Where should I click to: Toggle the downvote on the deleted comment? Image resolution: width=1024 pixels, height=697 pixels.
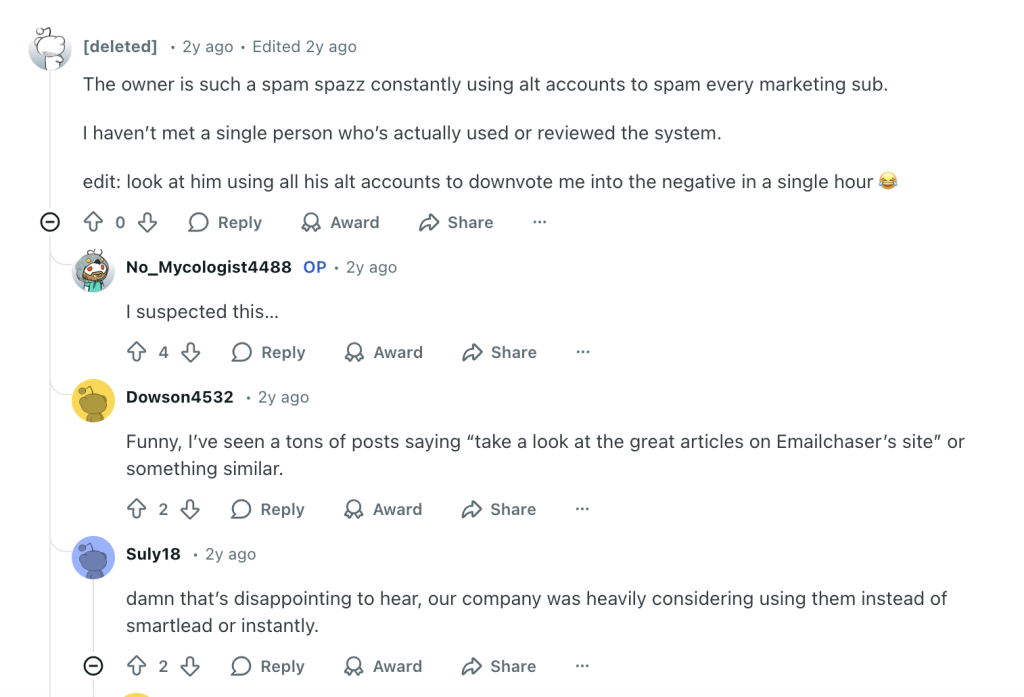(x=147, y=222)
